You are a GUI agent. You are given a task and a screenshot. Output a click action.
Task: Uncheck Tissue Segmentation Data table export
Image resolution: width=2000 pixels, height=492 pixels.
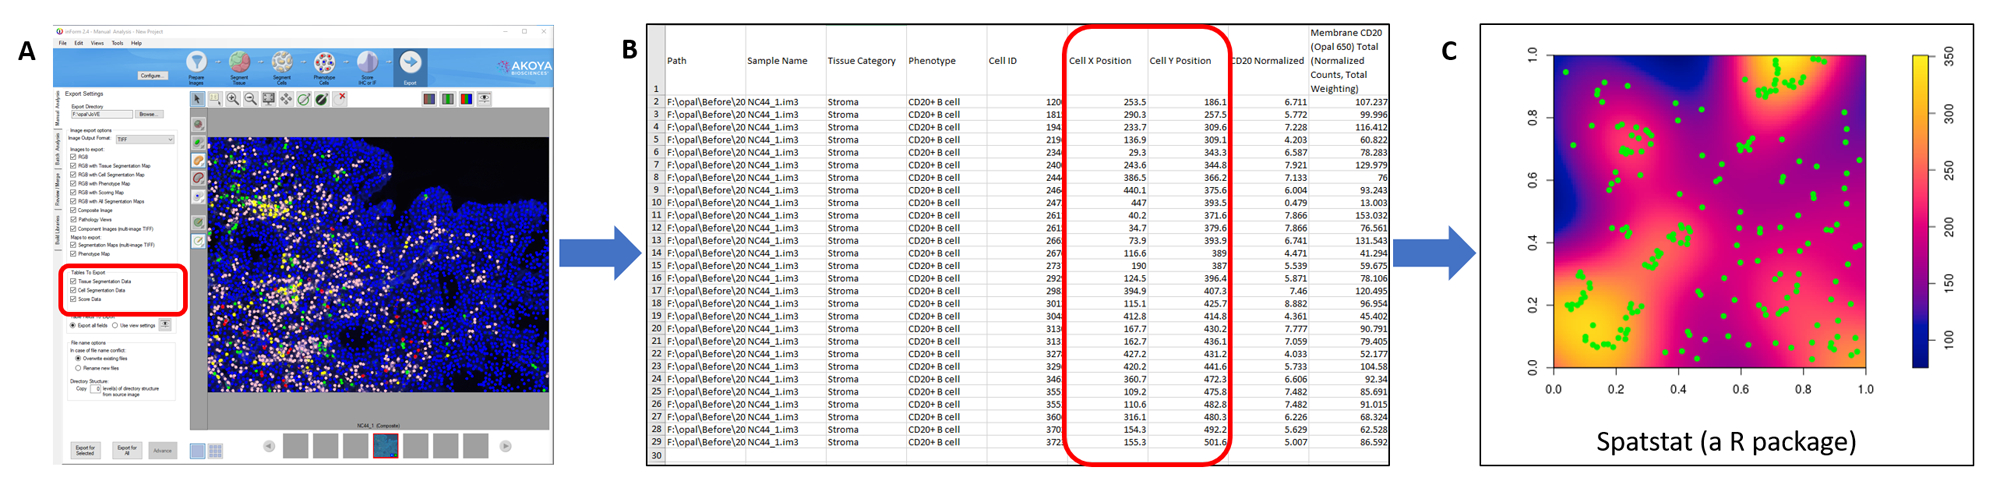pos(73,281)
